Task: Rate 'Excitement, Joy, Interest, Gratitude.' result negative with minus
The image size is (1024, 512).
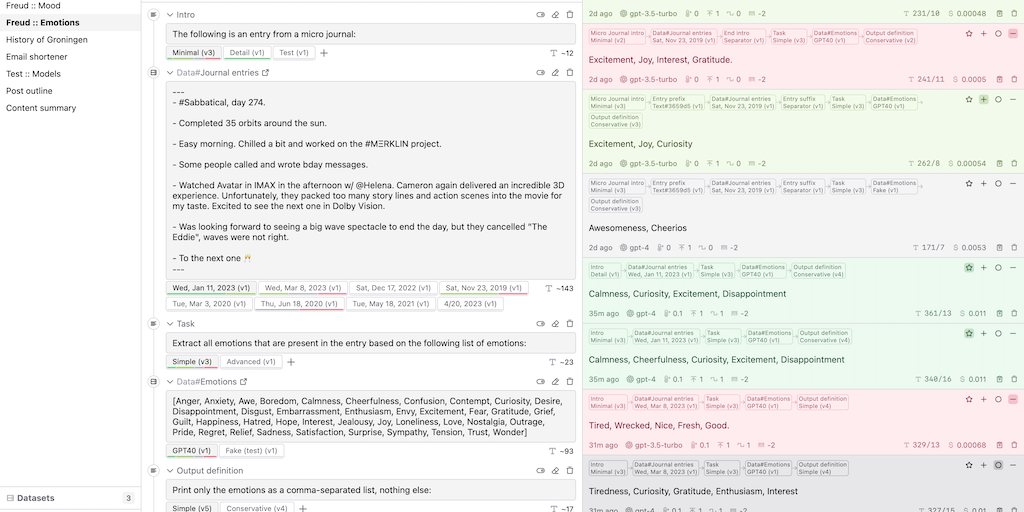Action: (1013, 33)
